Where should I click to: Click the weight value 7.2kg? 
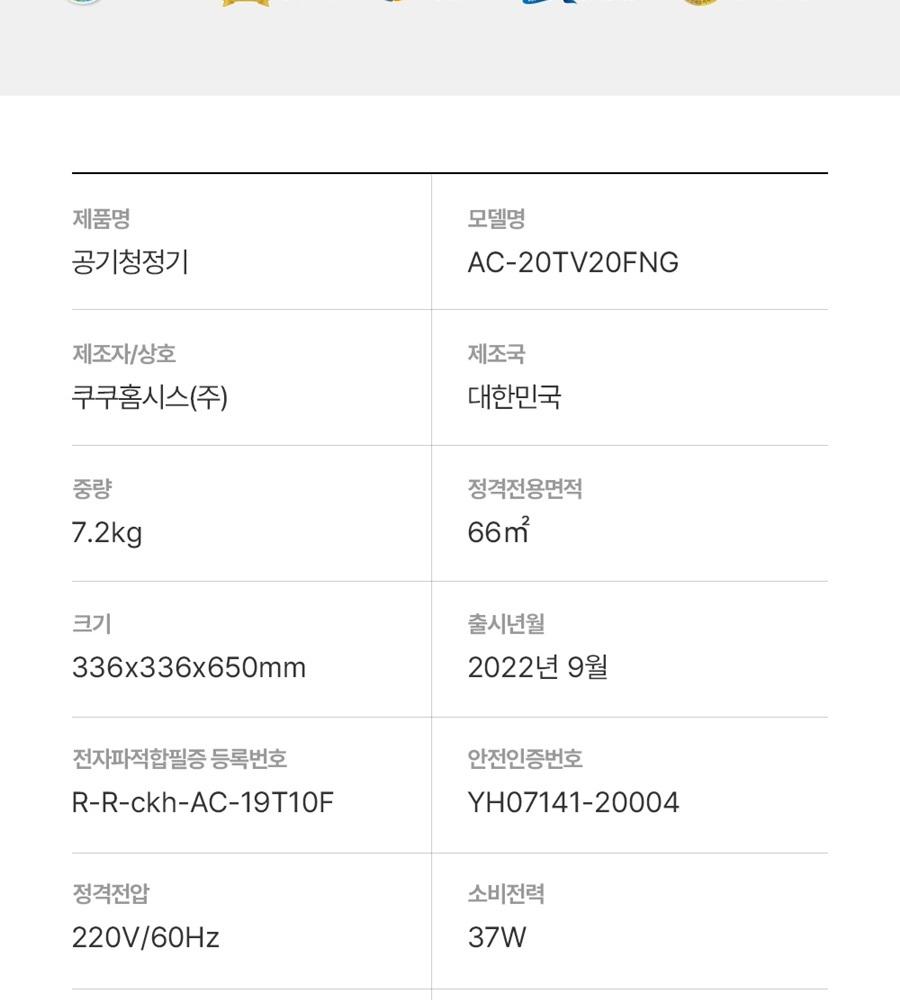[x=107, y=533]
